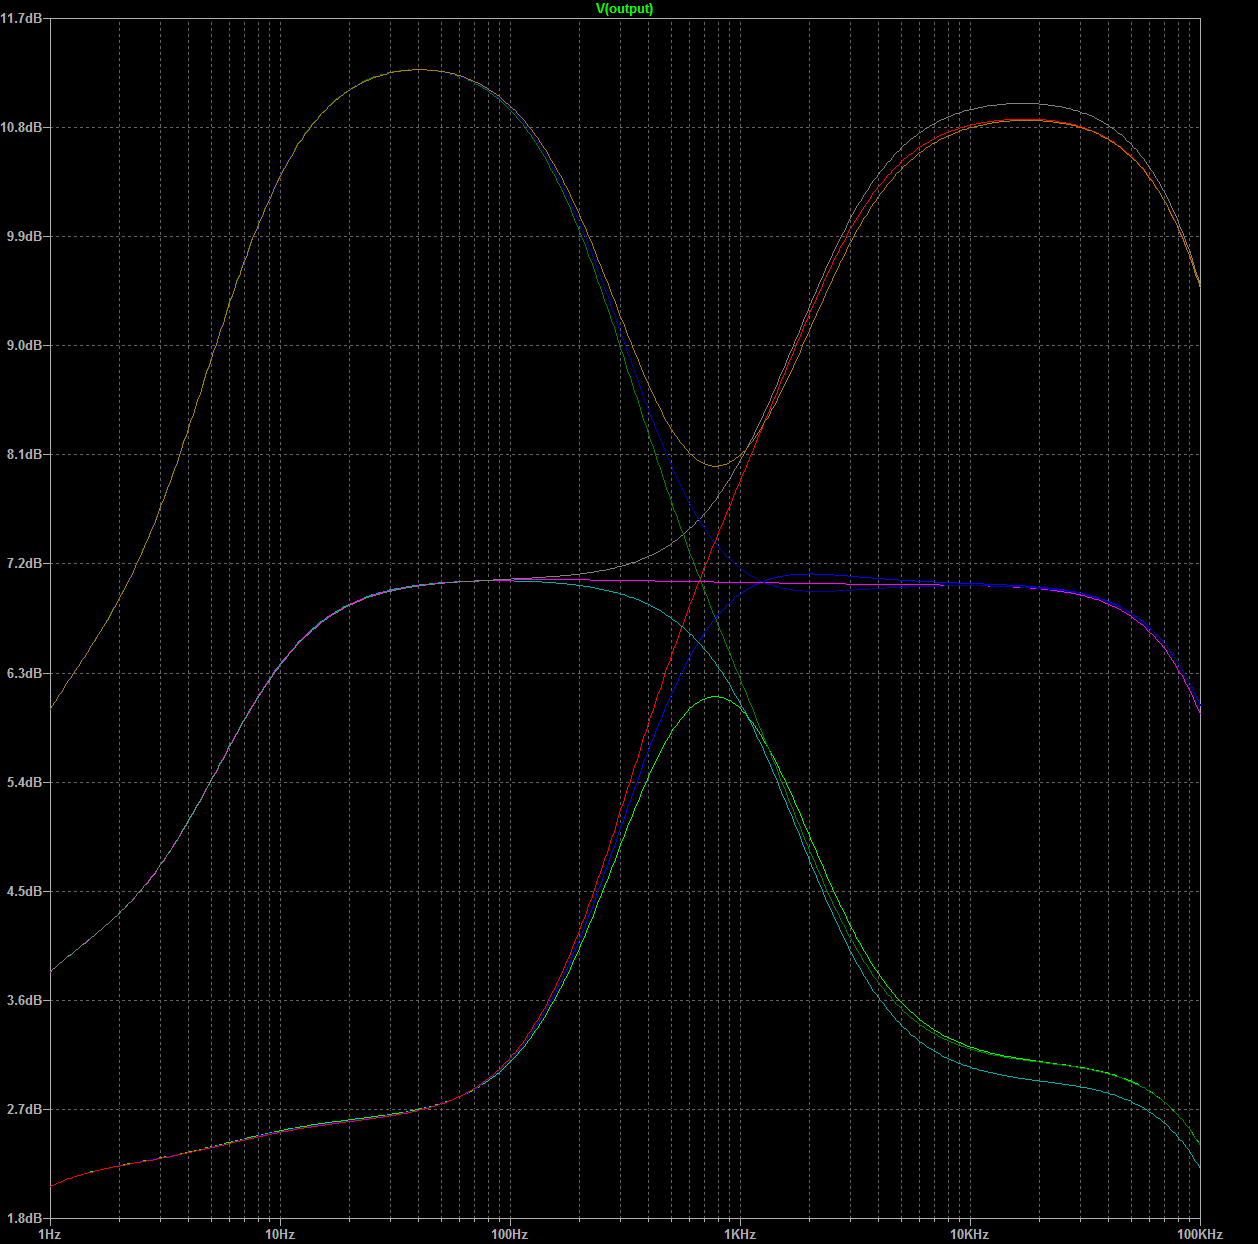
Task: Click the 10Hz frequency axis label
Action: point(280,1235)
